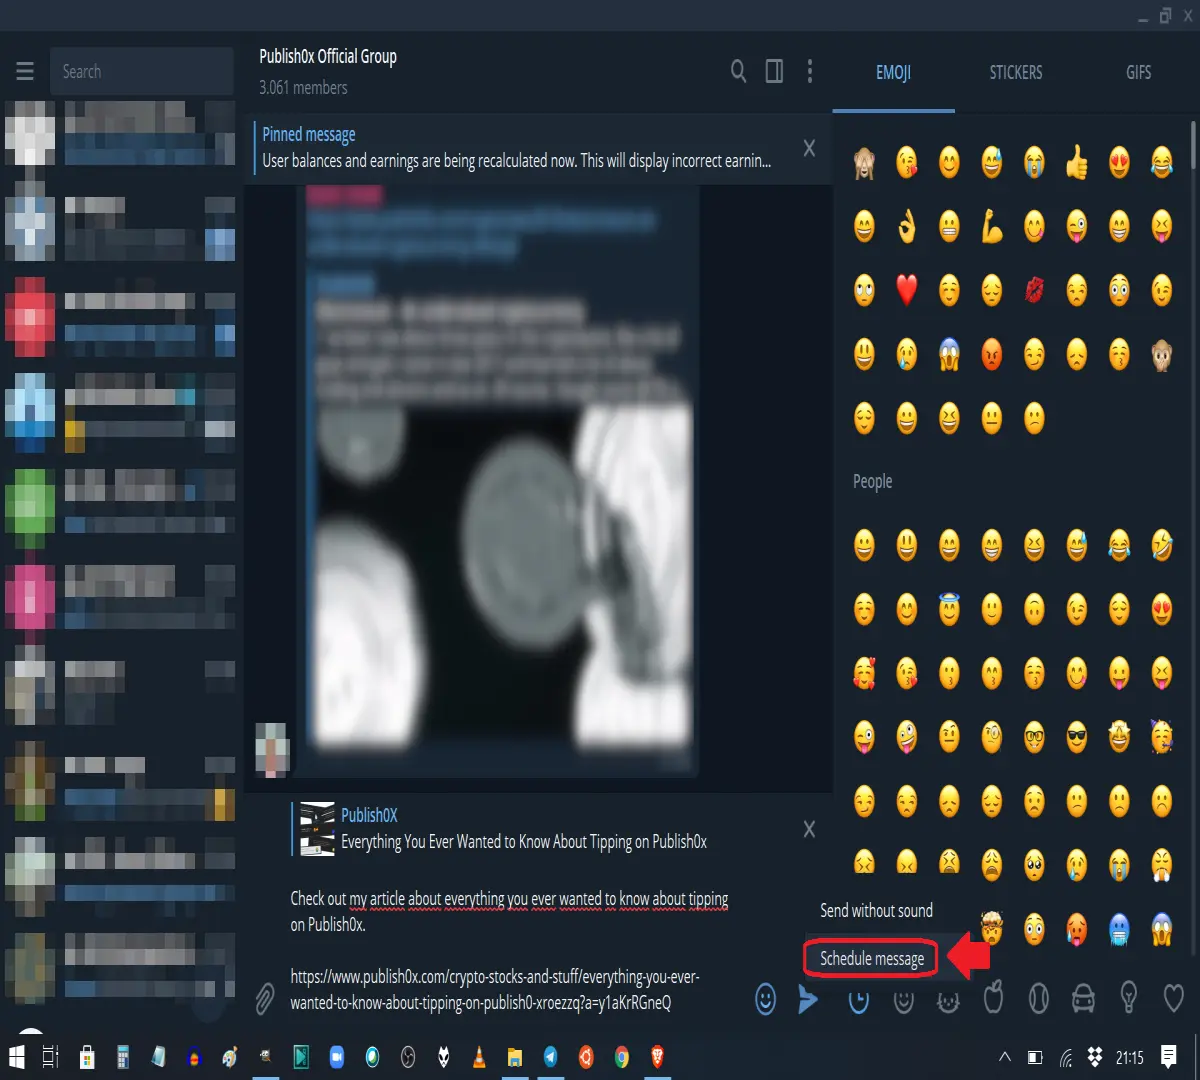The height and width of the screenshot is (1080, 1200).
Task: Insert the thumbs up emoji
Action: click(1077, 162)
